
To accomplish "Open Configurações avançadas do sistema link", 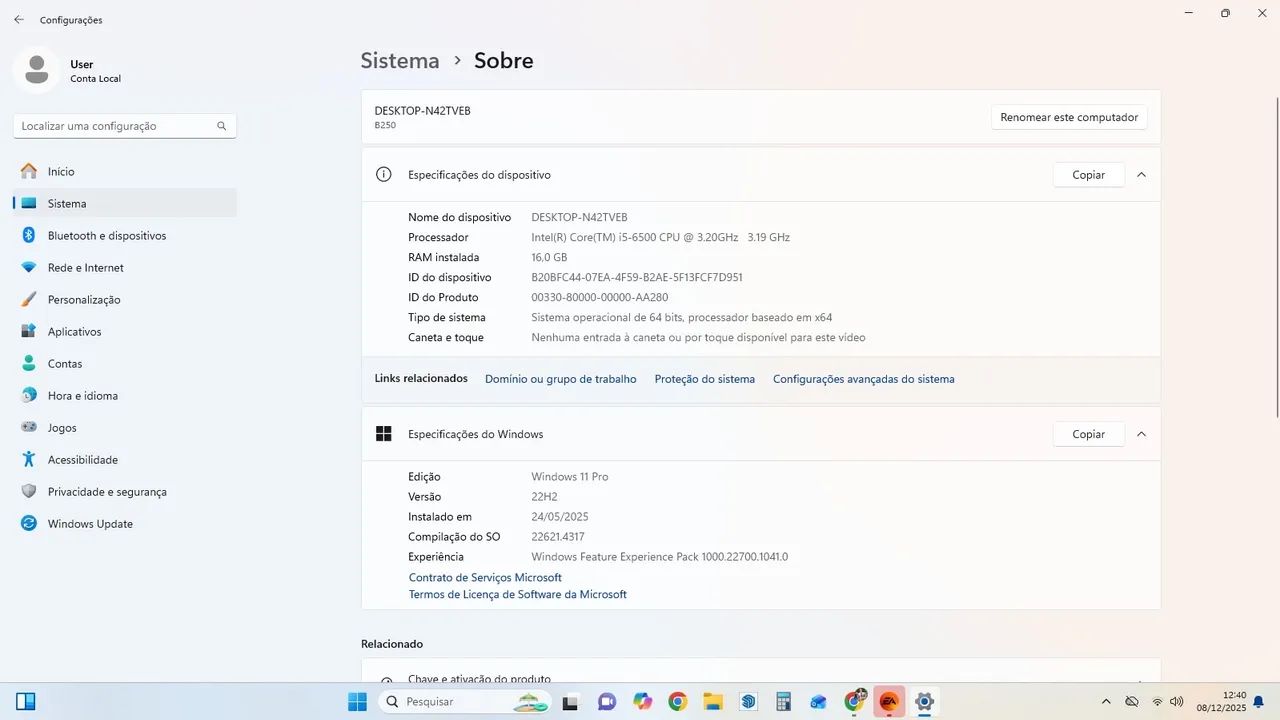I will (x=863, y=379).
